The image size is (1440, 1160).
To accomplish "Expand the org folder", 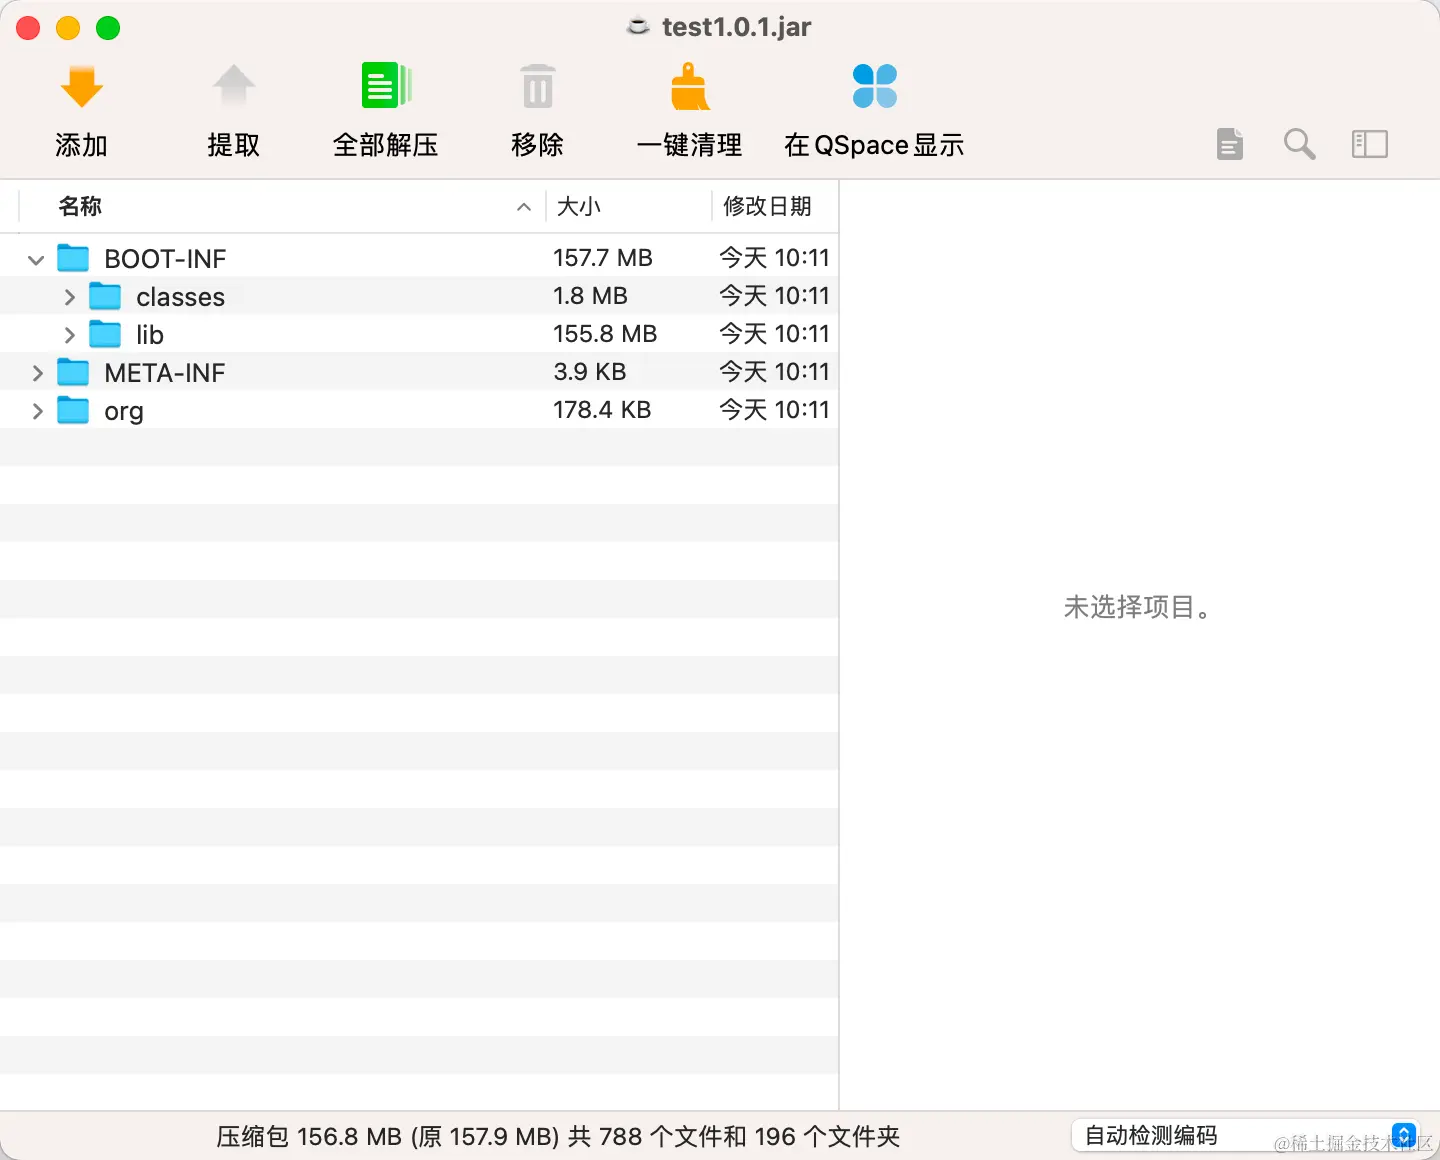I will (x=37, y=411).
